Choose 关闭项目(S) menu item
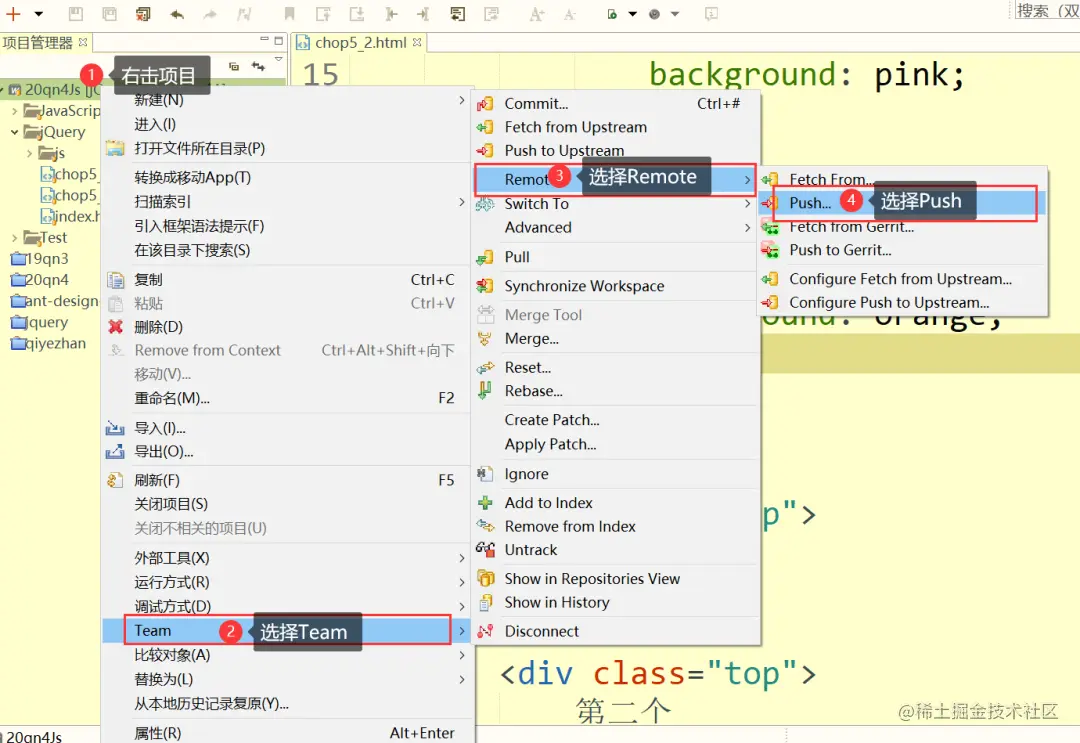 pyautogui.click(x=286, y=504)
